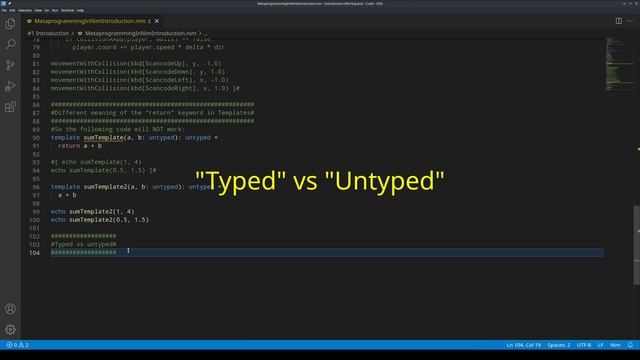Viewport: 640px width, 360px height.
Task: Click line number 90 in gutter
Action: coord(36,138)
